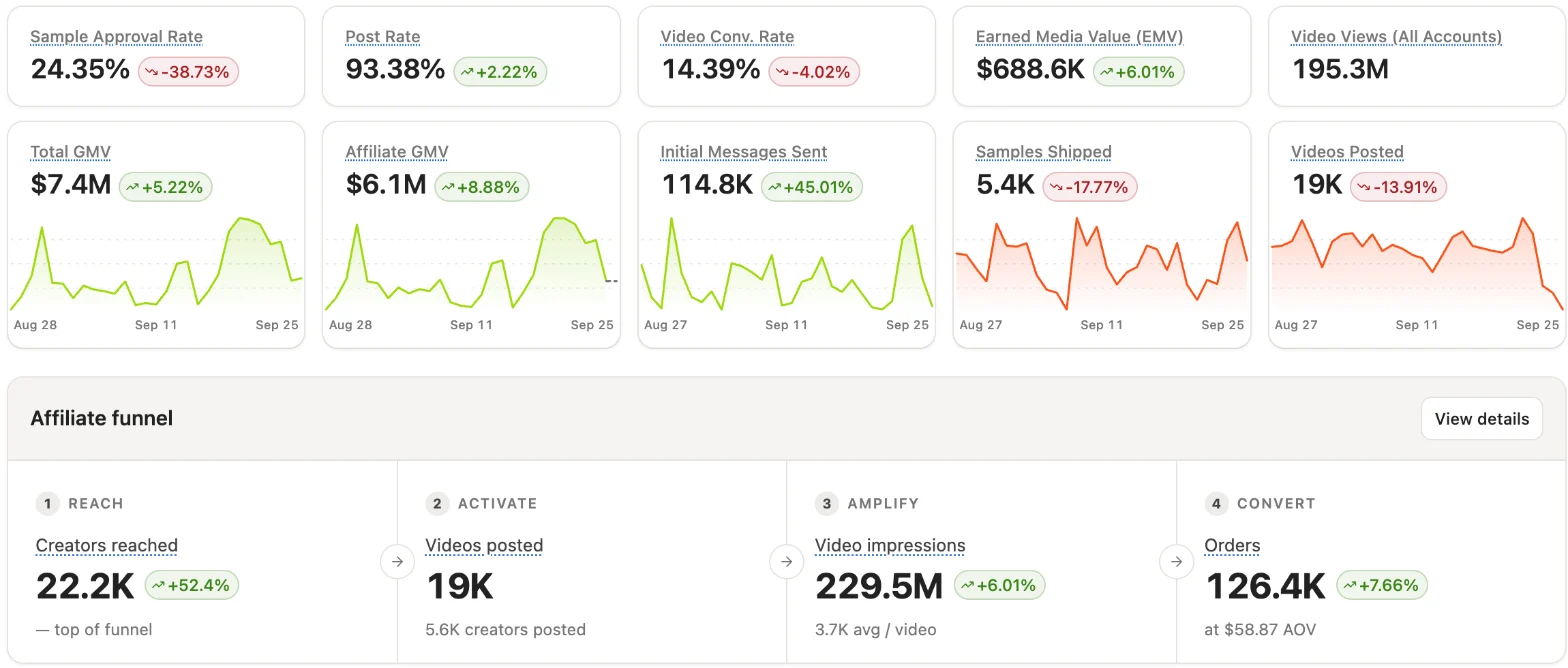Viewport: 1568px width, 668px height.
Task: Click step number 3 AMPLIFY badge
Action: tap(826, 504)
